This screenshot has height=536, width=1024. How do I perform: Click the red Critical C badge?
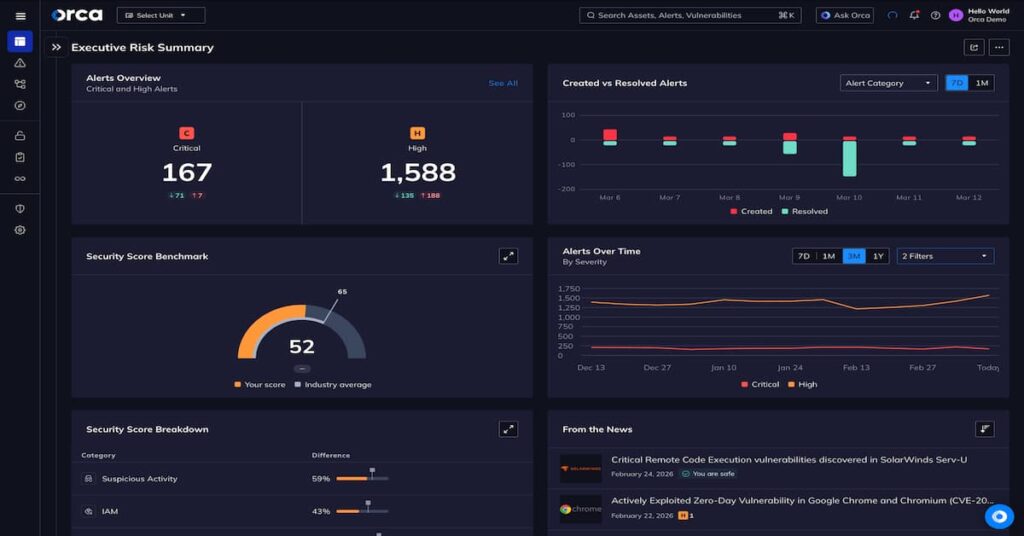pyautogui.click(x=187, y=133)
